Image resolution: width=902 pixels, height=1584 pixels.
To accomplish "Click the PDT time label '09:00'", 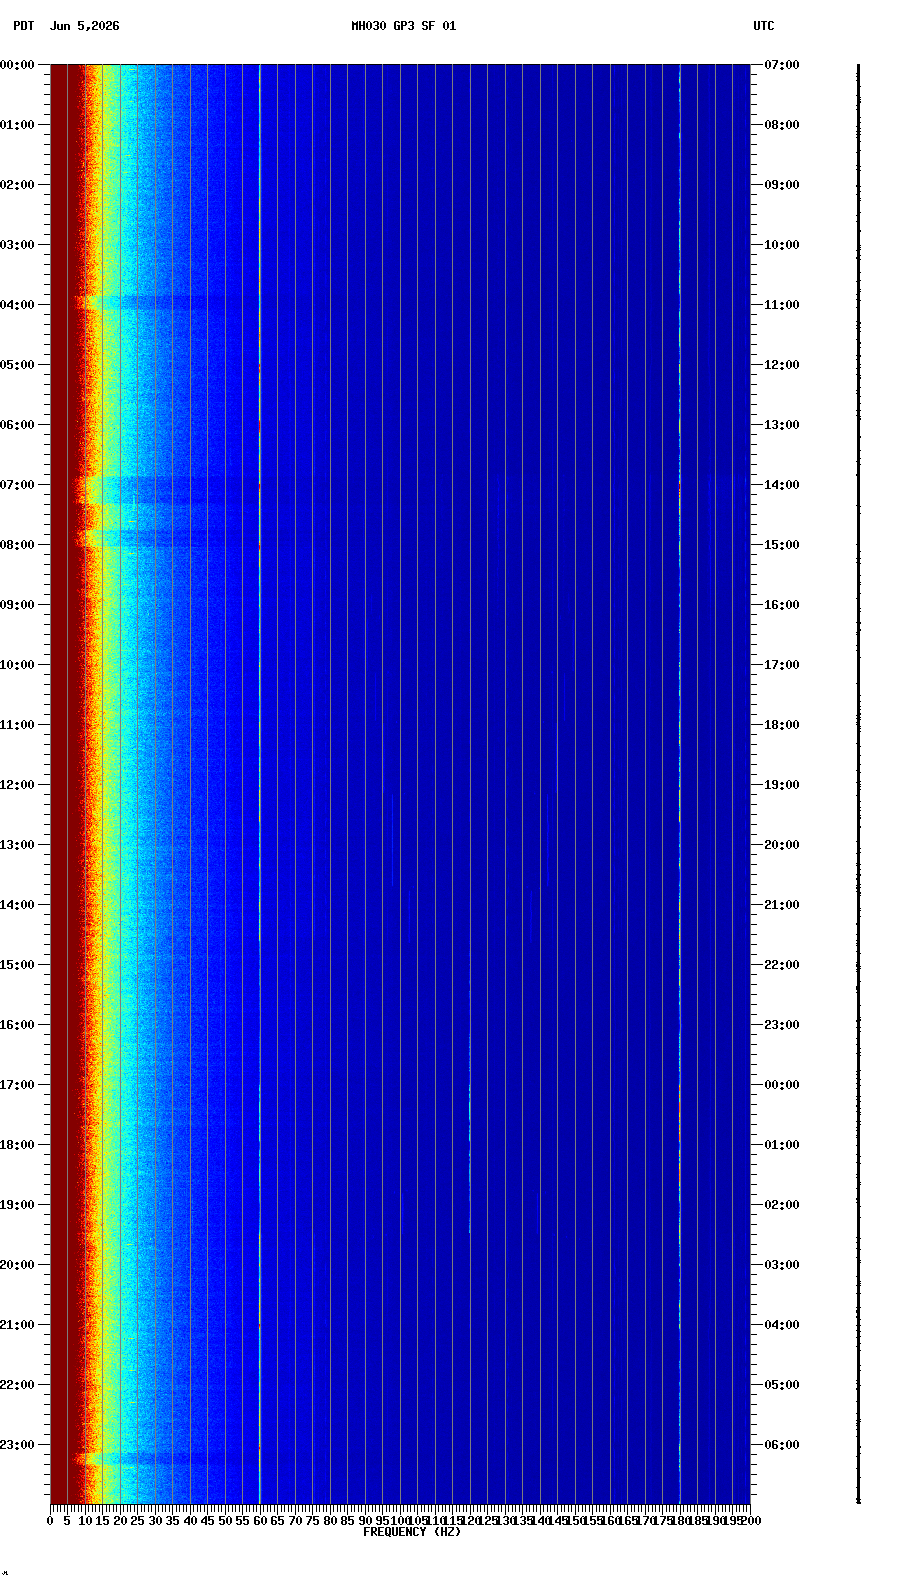I will [17, 605].
